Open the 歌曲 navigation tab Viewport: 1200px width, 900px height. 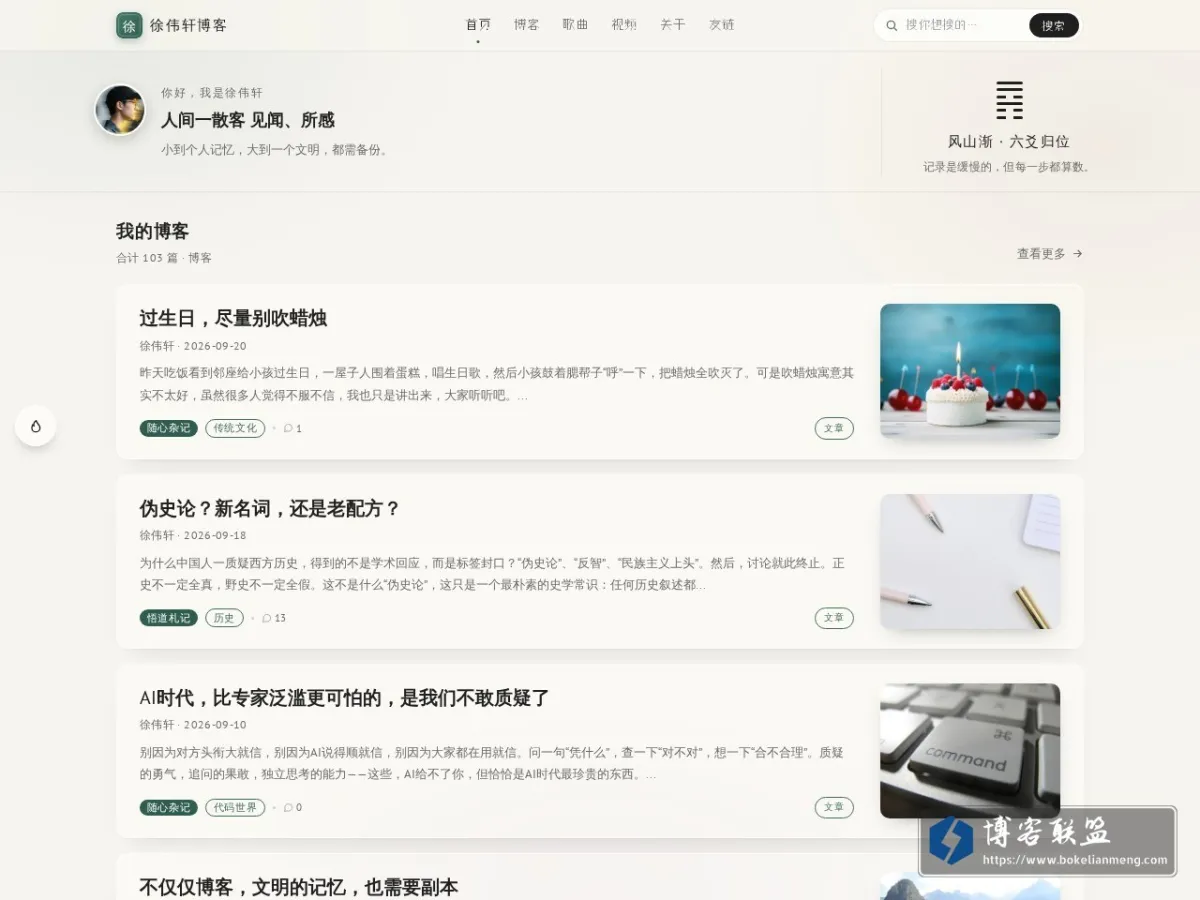coord(575,25)
